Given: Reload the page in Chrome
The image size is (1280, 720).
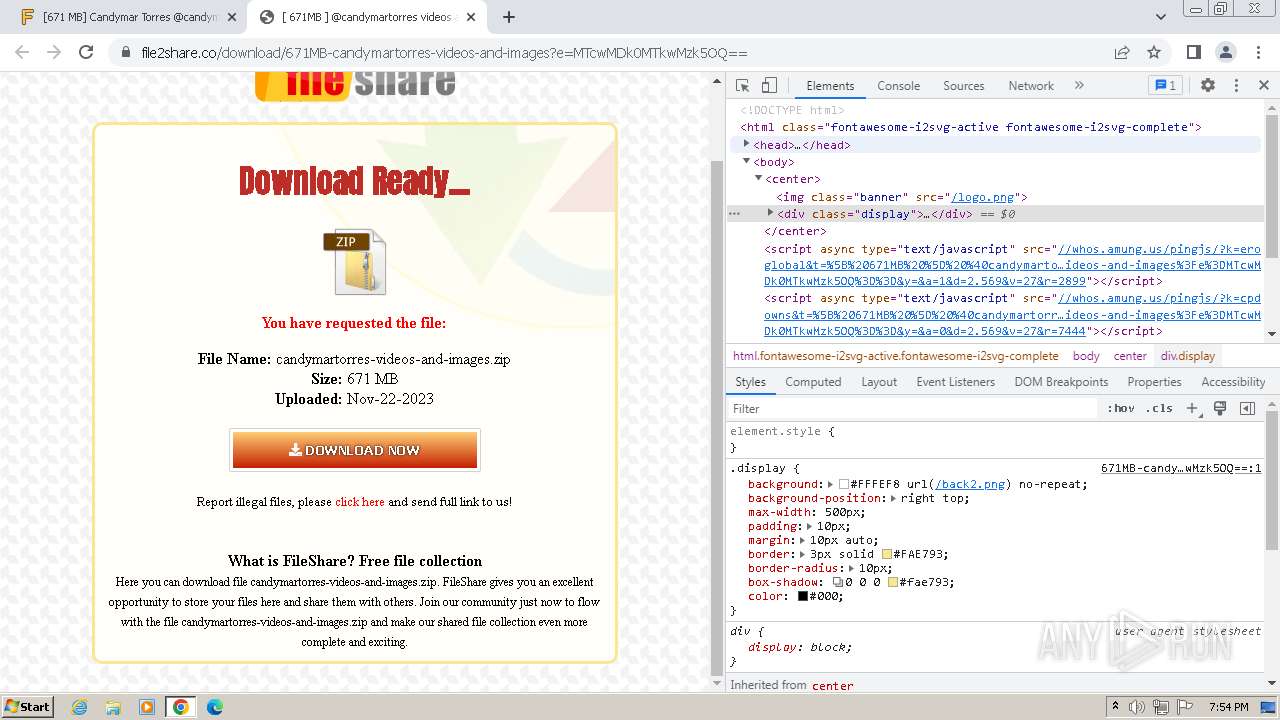Looking at the screenshot, I should 86,52.
